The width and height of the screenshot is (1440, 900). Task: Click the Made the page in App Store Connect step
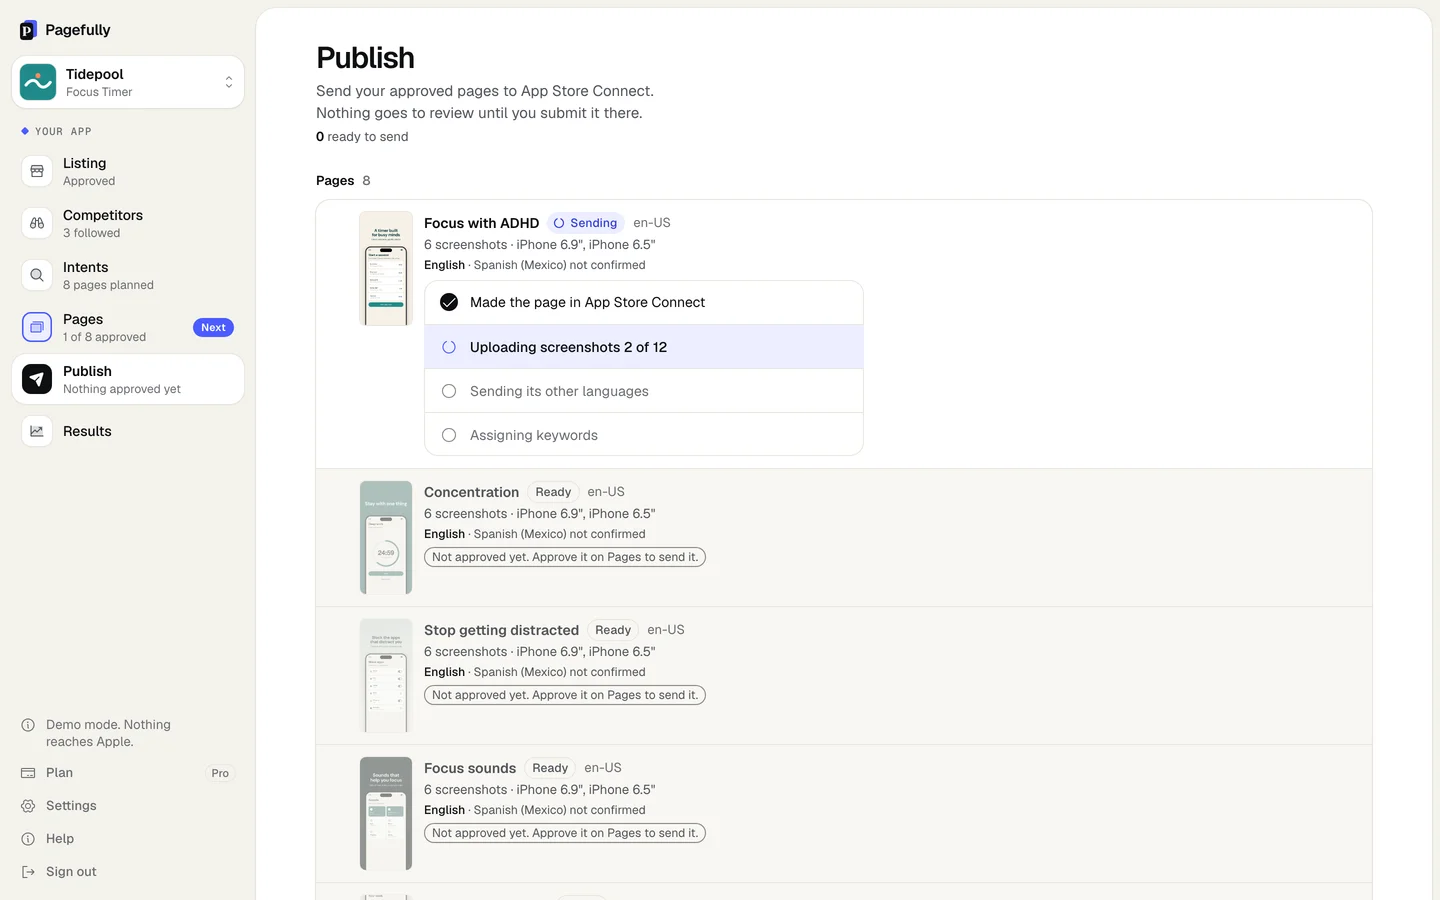(x=644, y=302)
